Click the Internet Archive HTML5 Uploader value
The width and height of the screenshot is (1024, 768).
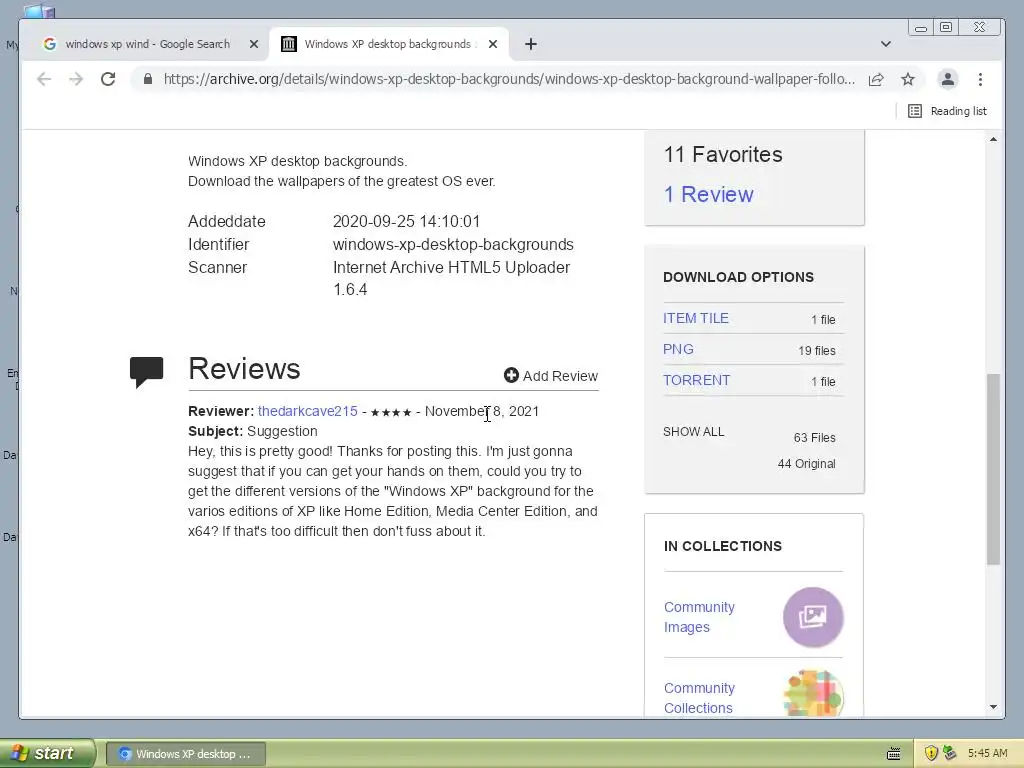click(451, 278)
